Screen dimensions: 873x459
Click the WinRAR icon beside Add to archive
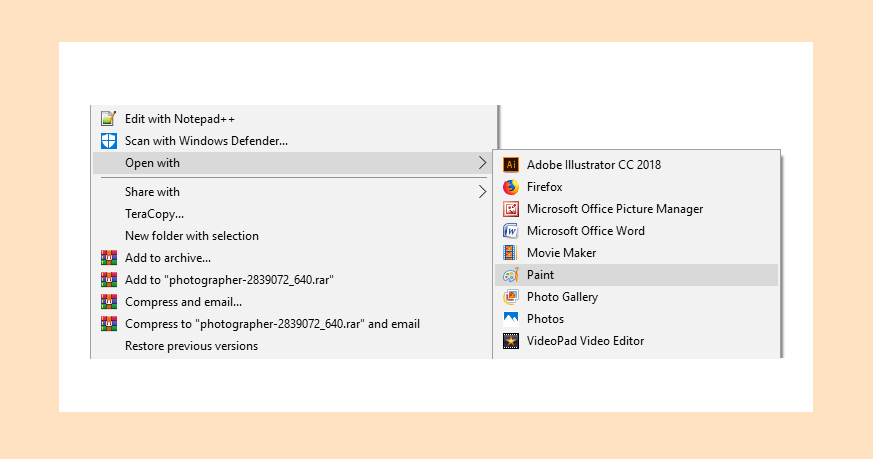pyautogui.click(x=109, y=258)
